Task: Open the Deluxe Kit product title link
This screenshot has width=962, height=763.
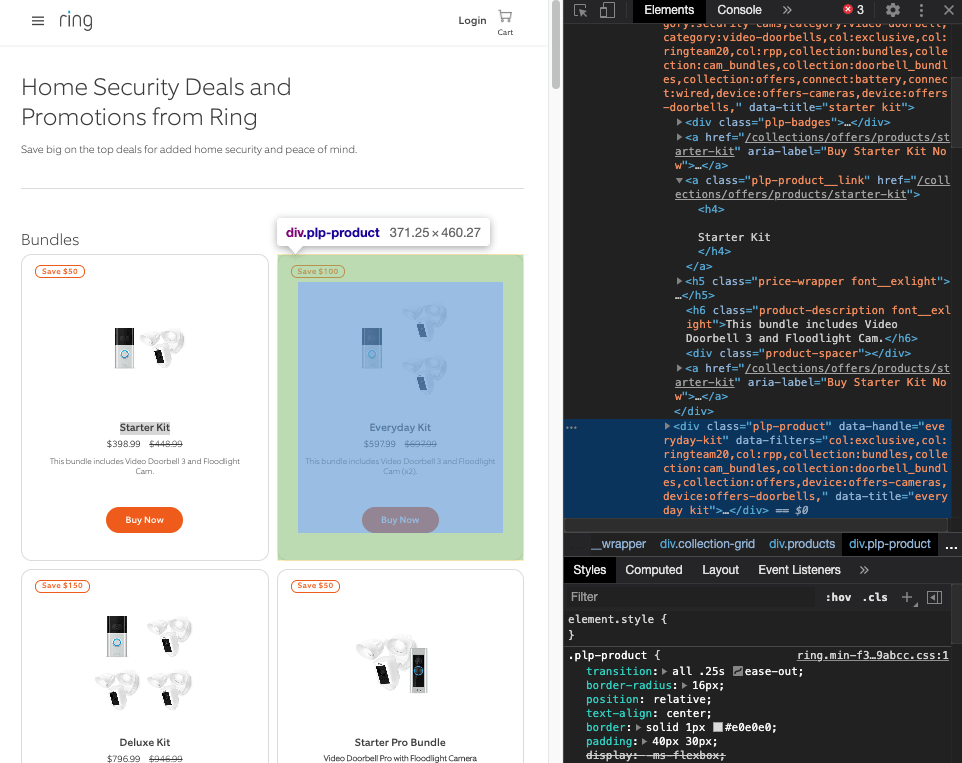Action: tap(145, 742)
